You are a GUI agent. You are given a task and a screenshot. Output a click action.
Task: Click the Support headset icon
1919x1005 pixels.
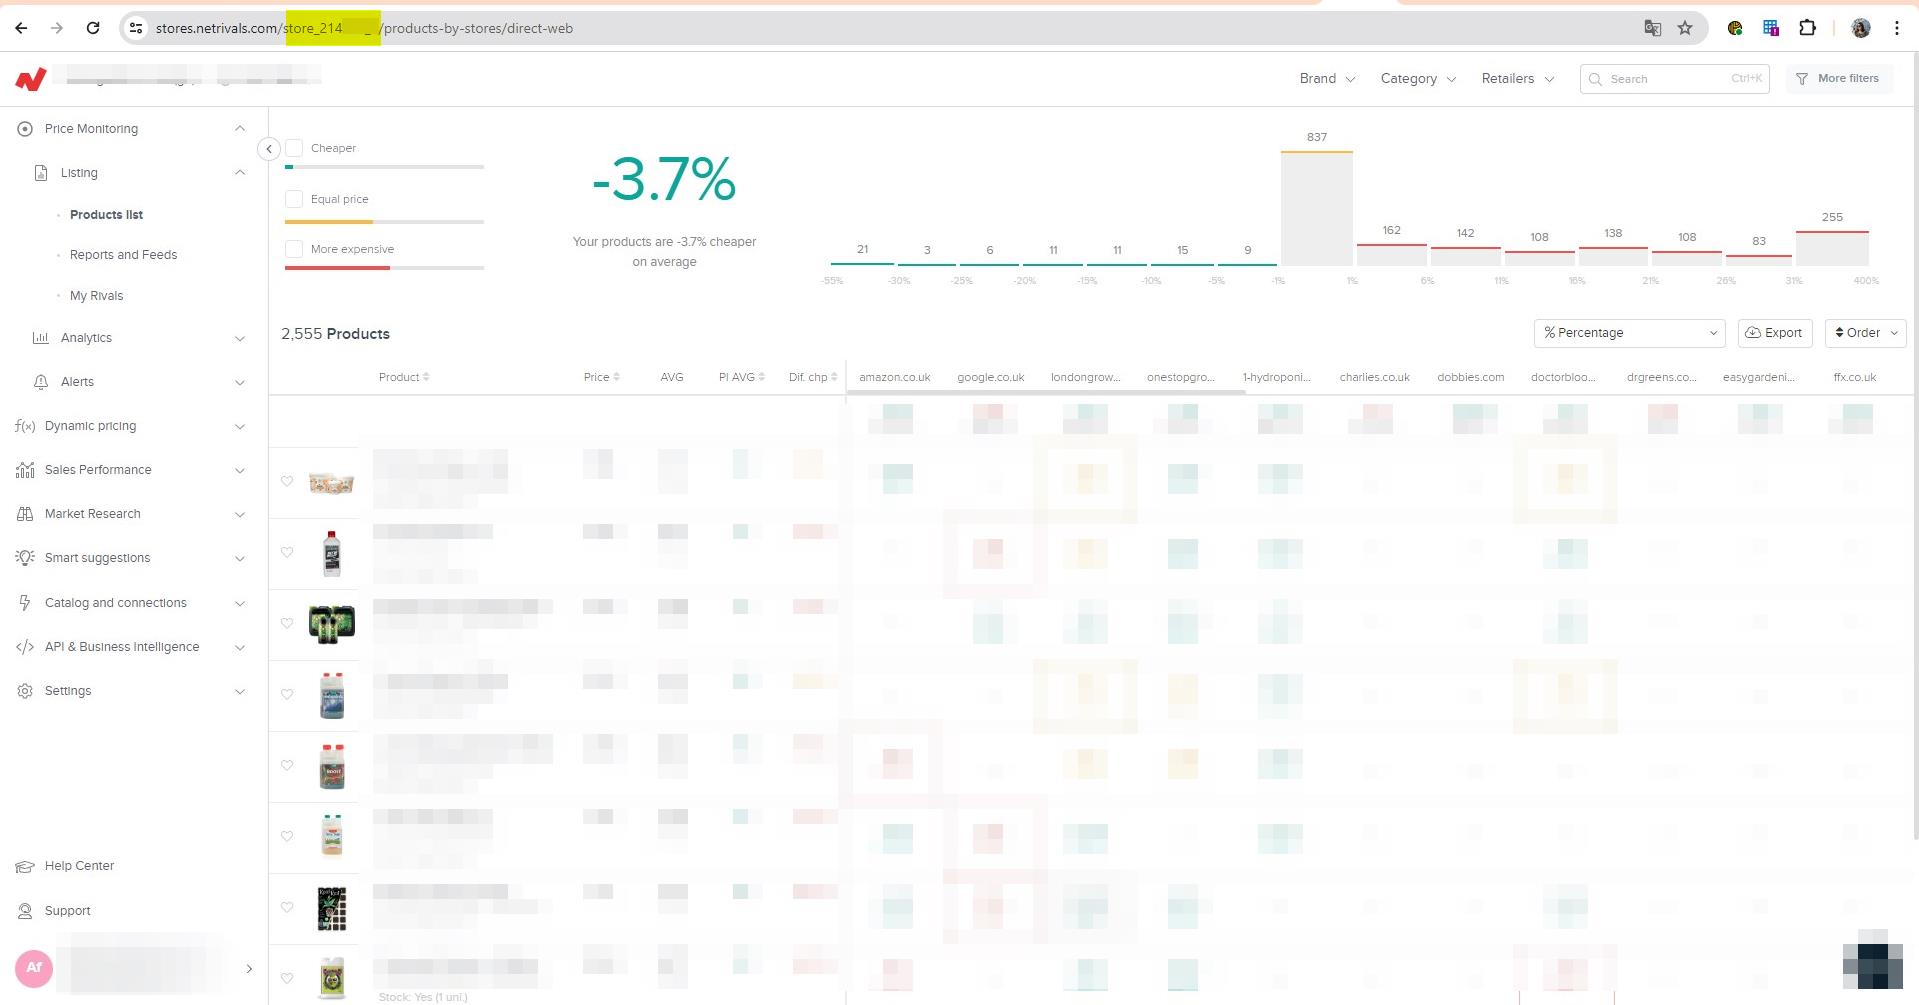click(25, 911)
